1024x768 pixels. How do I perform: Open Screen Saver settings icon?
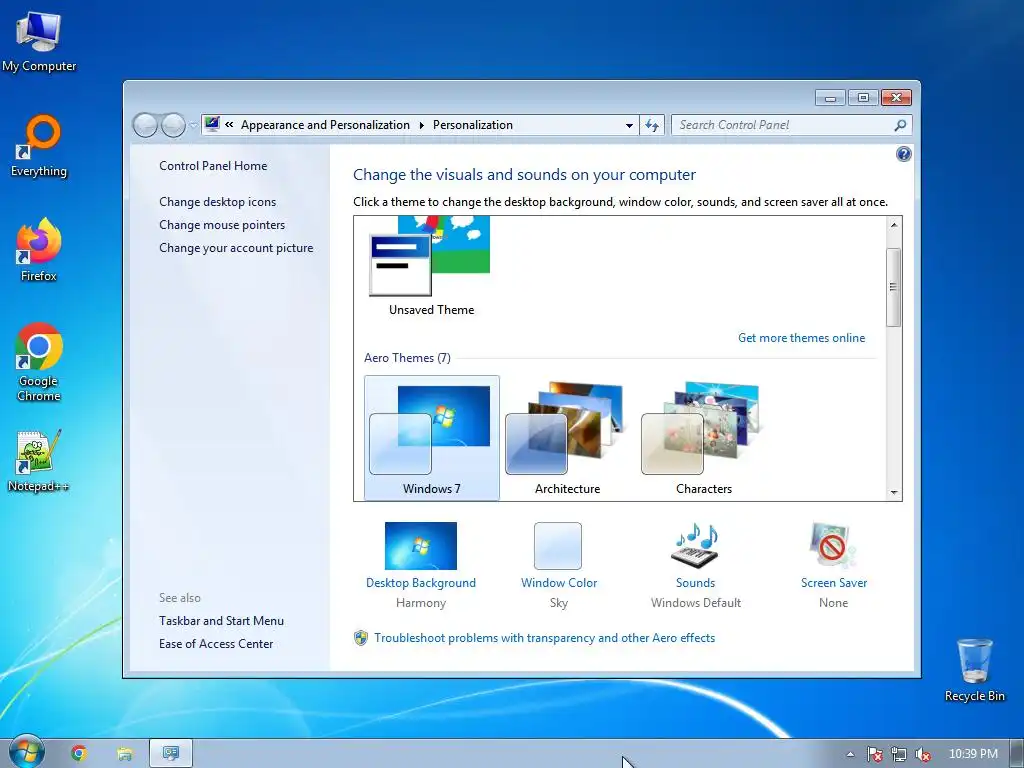pos(833,546)
